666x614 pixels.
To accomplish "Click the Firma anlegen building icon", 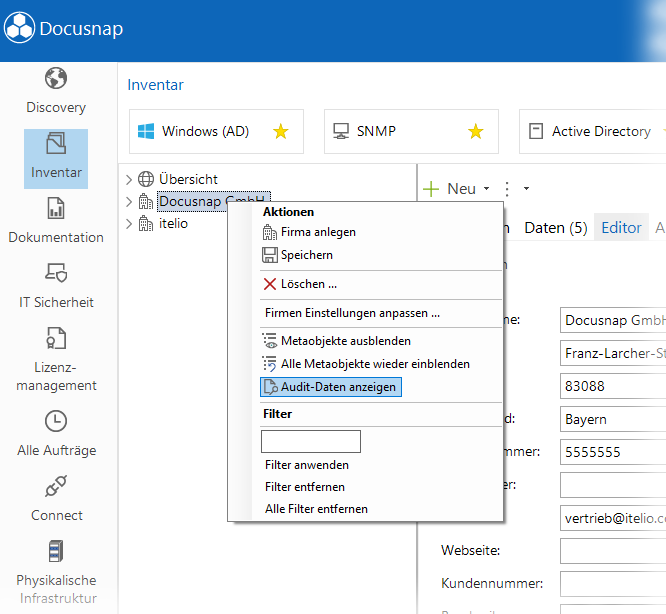I will click(270, 232).
